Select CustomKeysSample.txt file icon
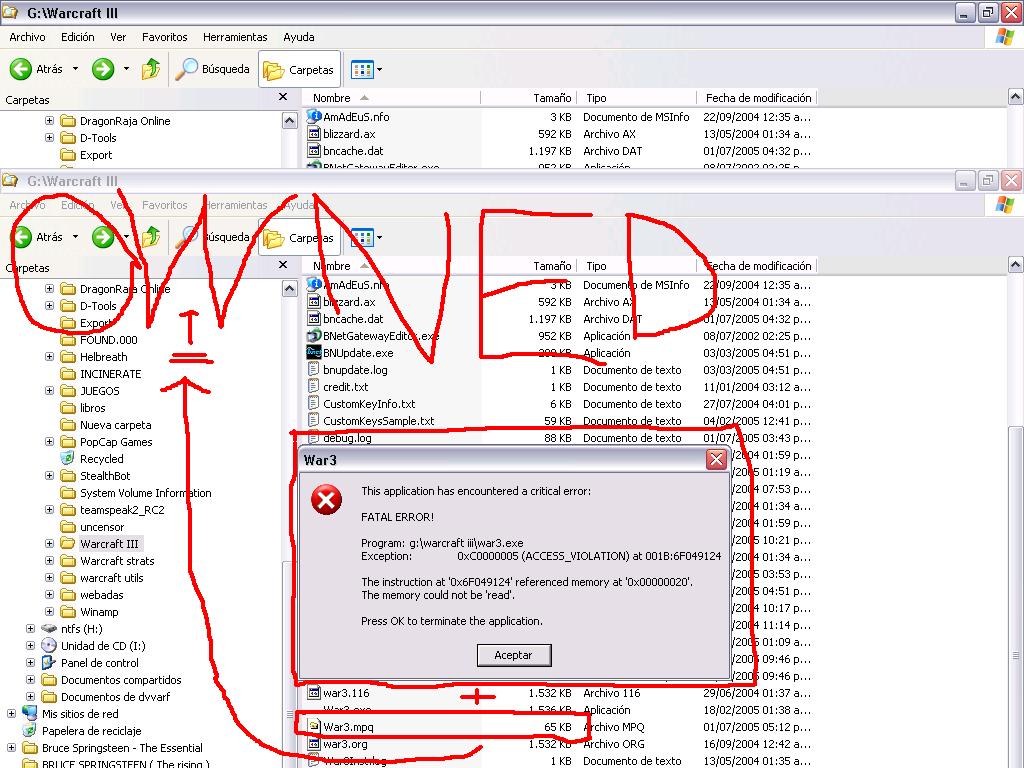This screenshot has height=768, width=1024. [313, 421]
